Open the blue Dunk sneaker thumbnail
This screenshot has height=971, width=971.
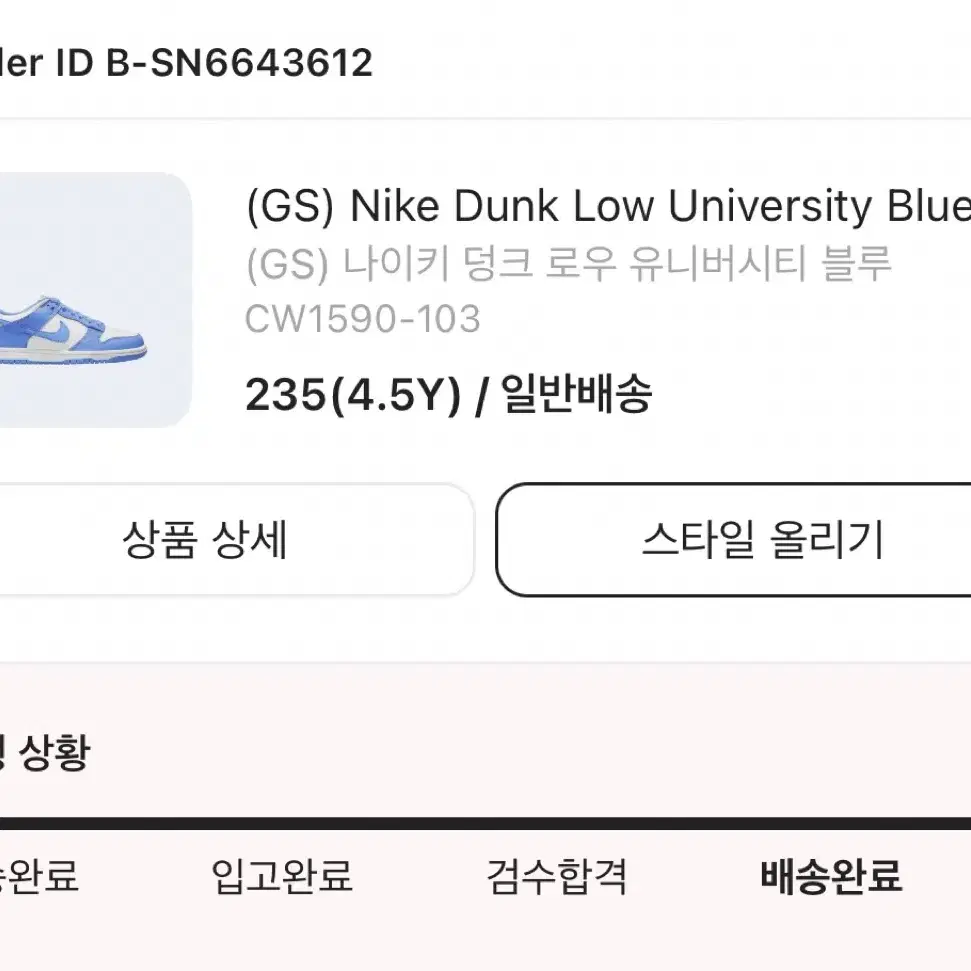[x=93, y=300]
